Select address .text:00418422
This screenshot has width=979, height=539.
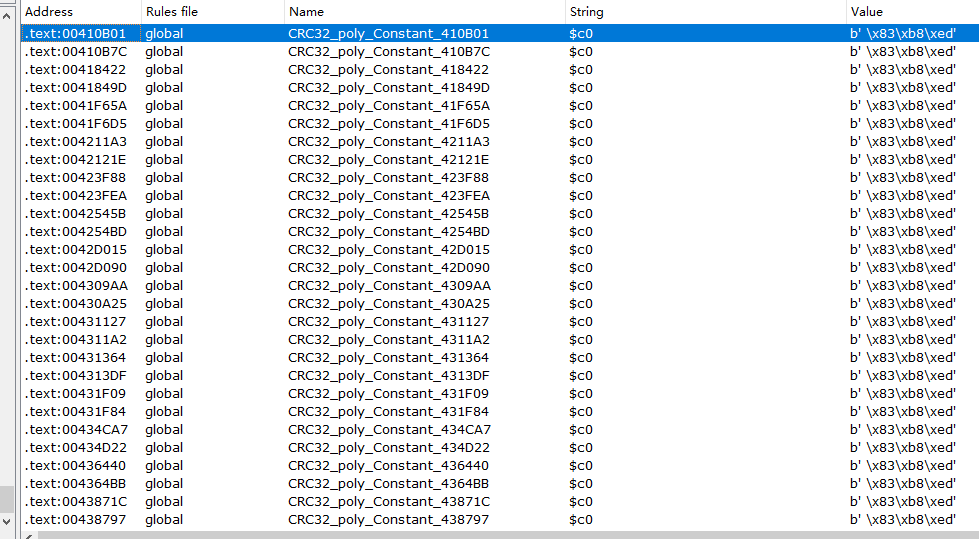[x=76, y=70]
